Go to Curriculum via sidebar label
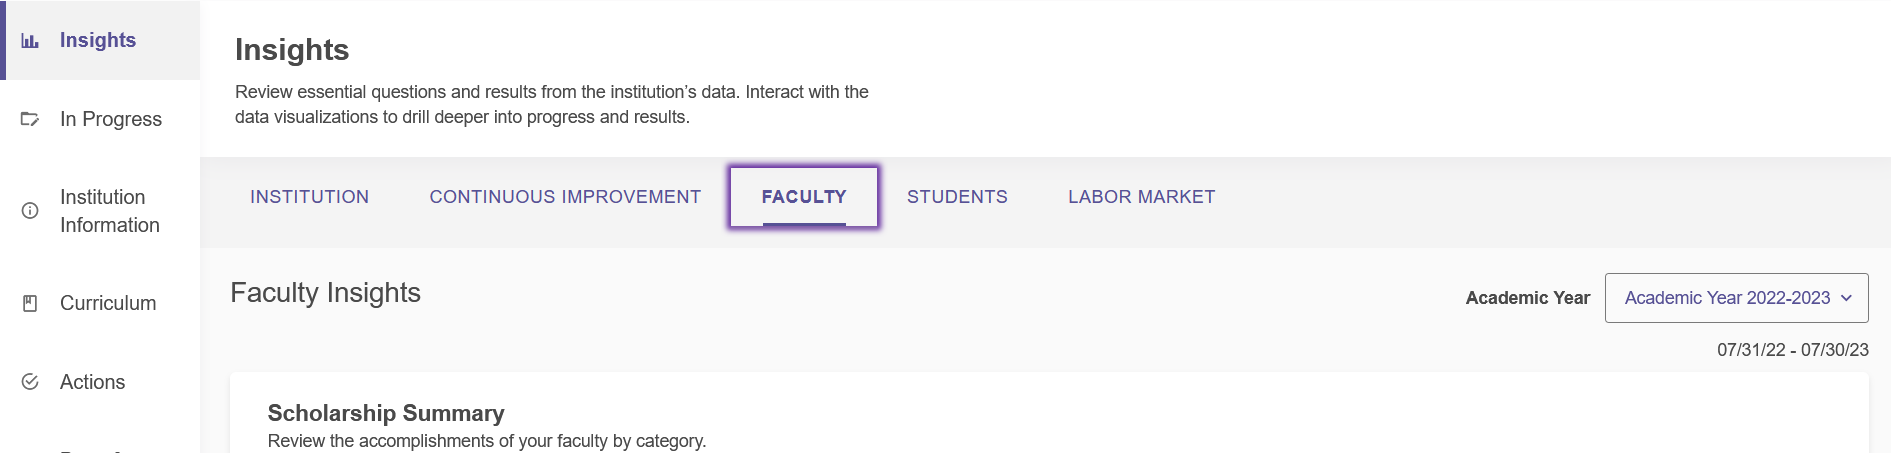1891x453 pixels. (108, 303)
